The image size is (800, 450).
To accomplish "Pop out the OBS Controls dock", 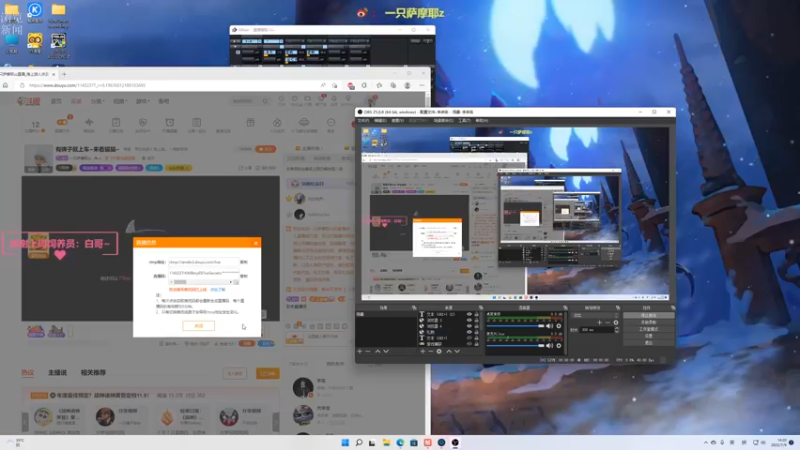I will (672, 308).
